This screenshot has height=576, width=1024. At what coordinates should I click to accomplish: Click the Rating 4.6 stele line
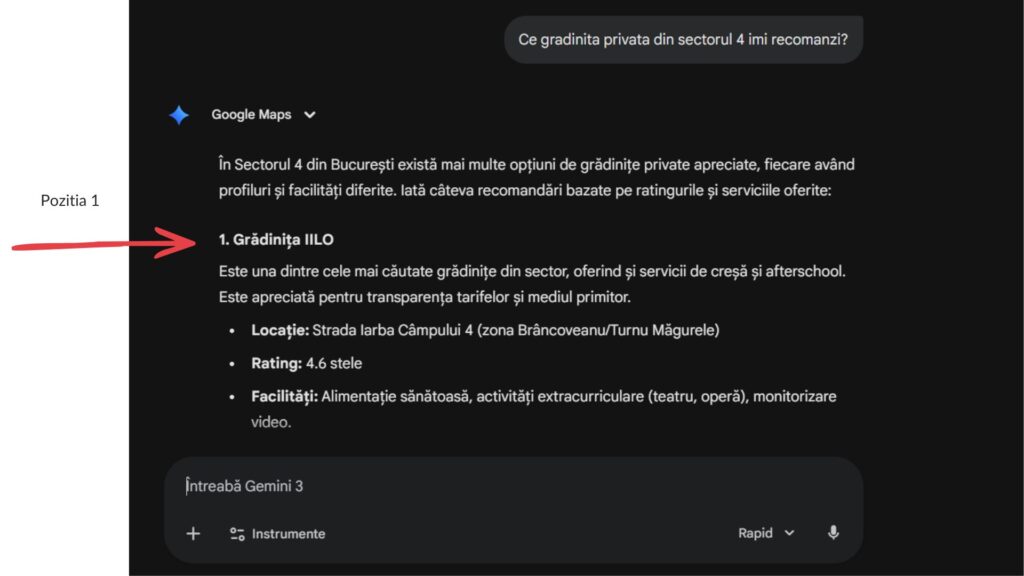[x=307, y=363]
